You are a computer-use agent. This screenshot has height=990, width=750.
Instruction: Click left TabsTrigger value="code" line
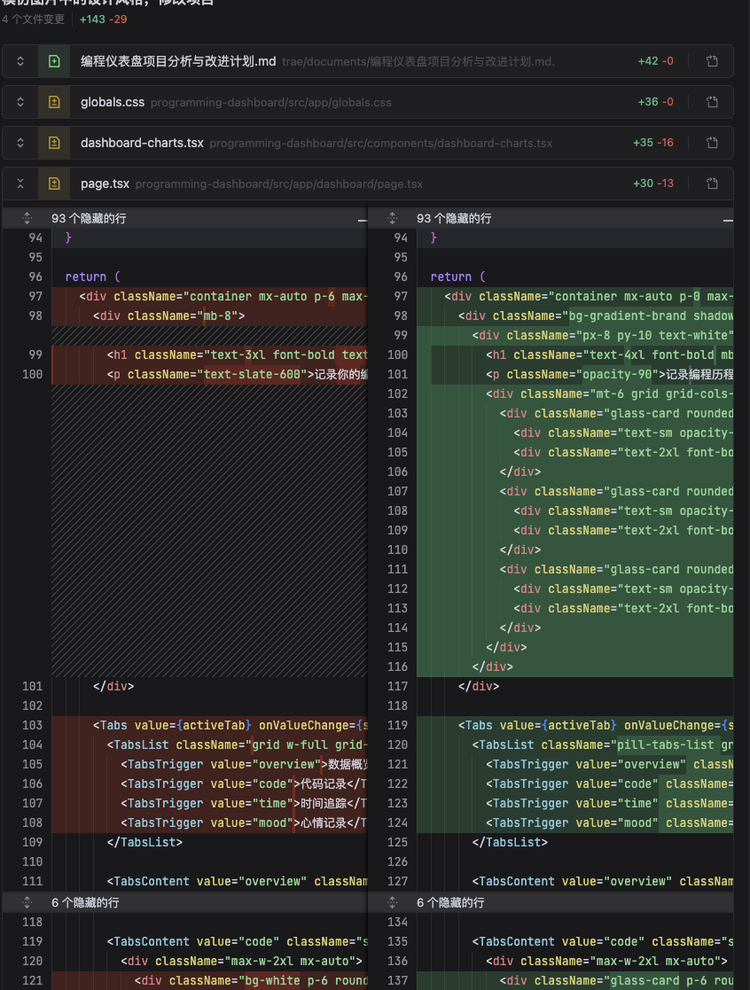(x=209, y=784)
